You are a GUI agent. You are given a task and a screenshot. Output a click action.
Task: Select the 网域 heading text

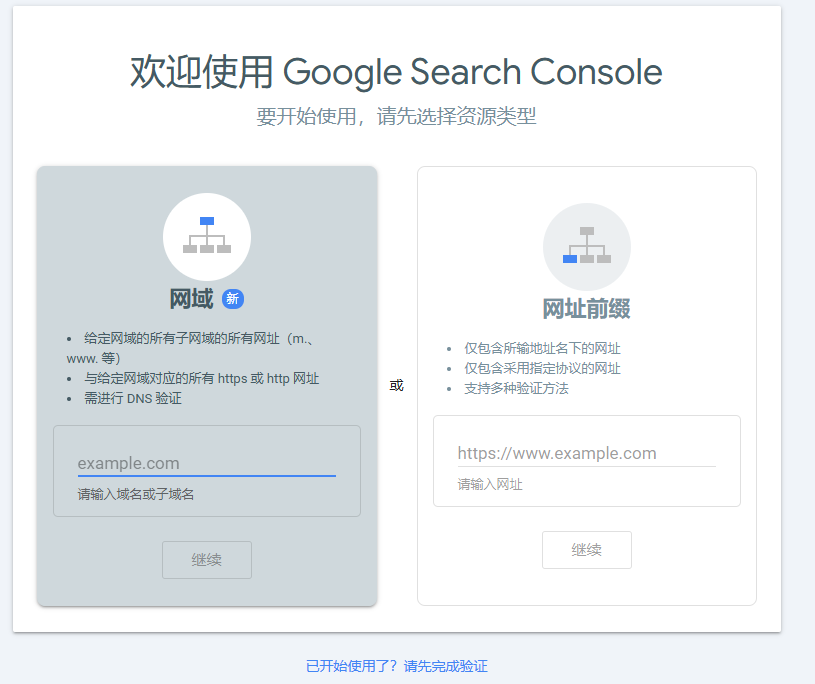click(x=191, y=299)
